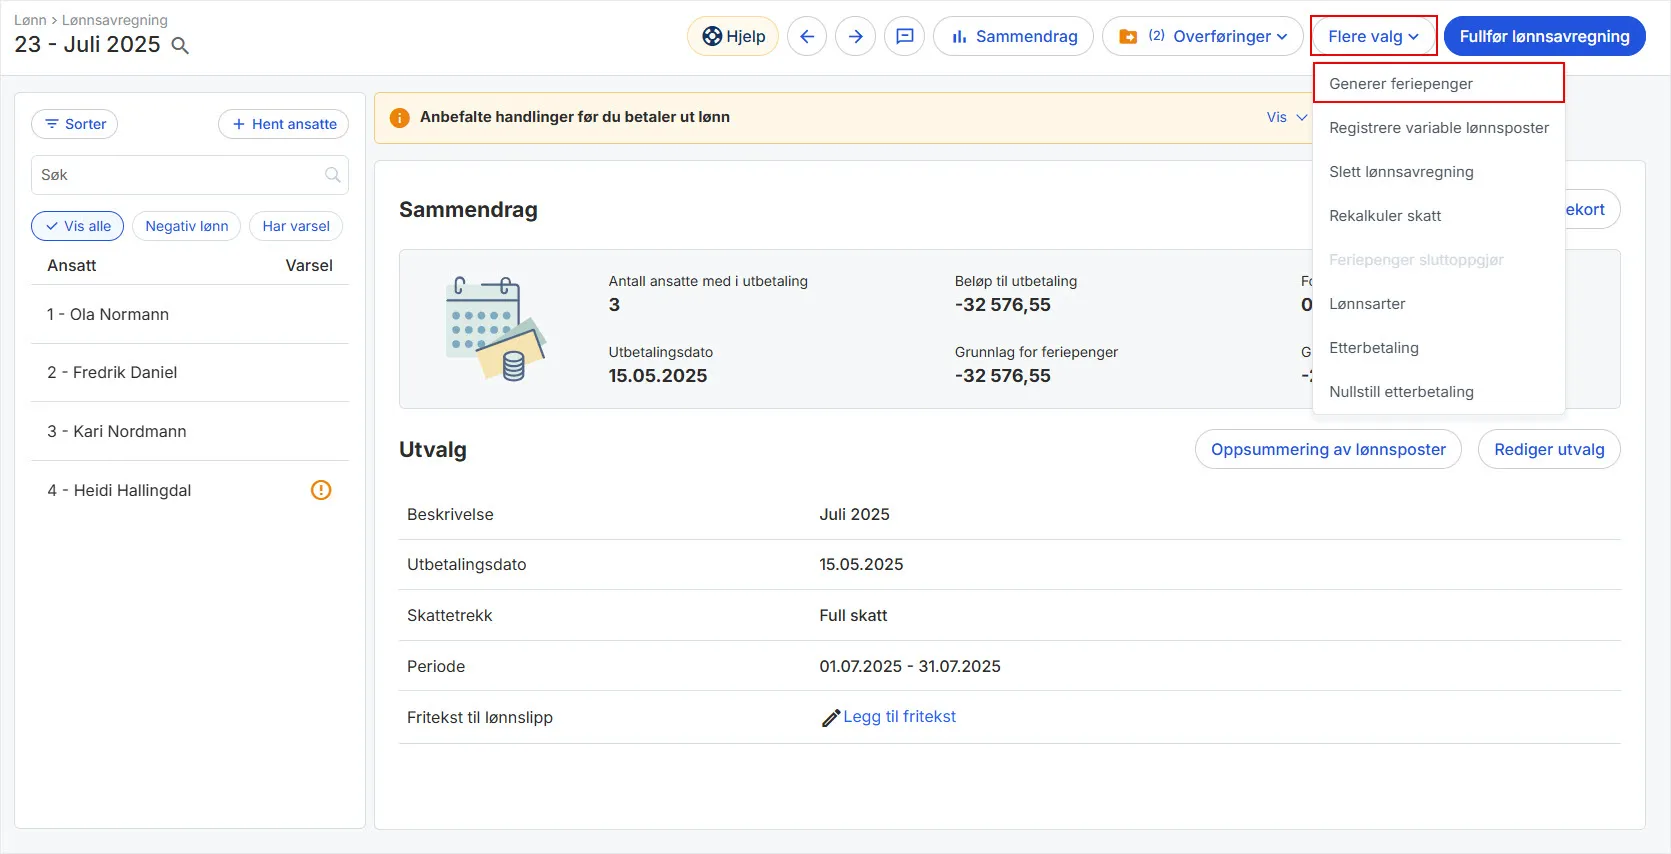Image resolution: width=1671 pixels, height=854 pixels.
Task: Open Hjelp with the lifebuoy icon
Action: click(733, 36)
